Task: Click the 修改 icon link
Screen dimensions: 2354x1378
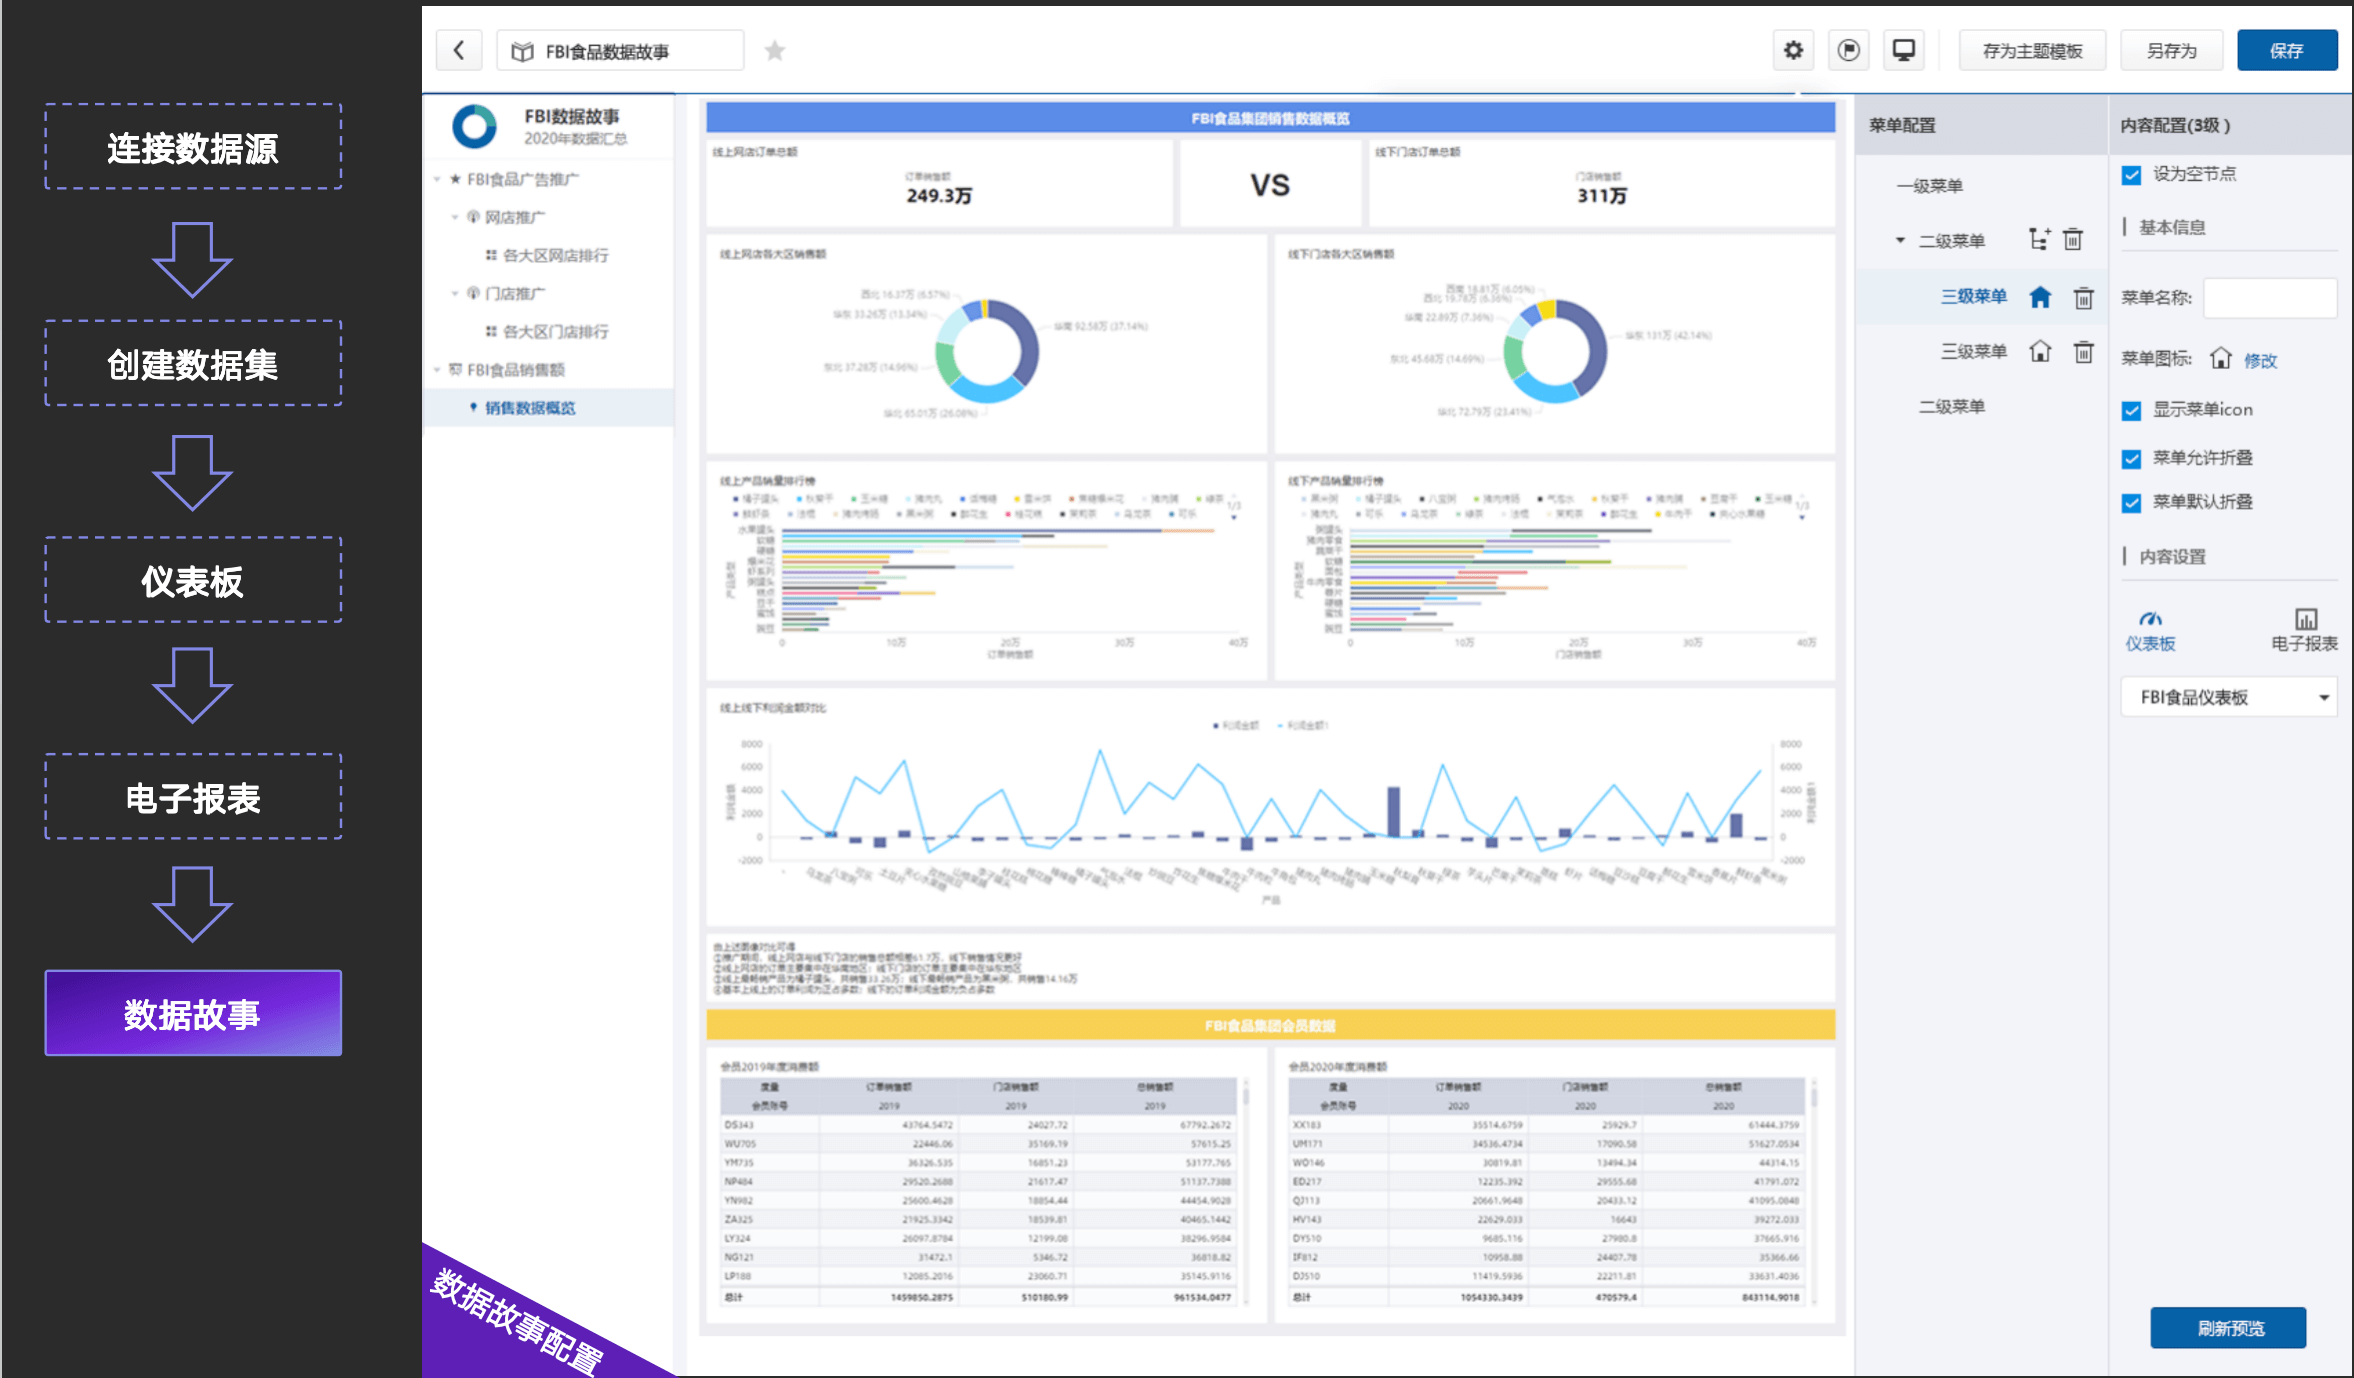Action: click(2260, 360)
